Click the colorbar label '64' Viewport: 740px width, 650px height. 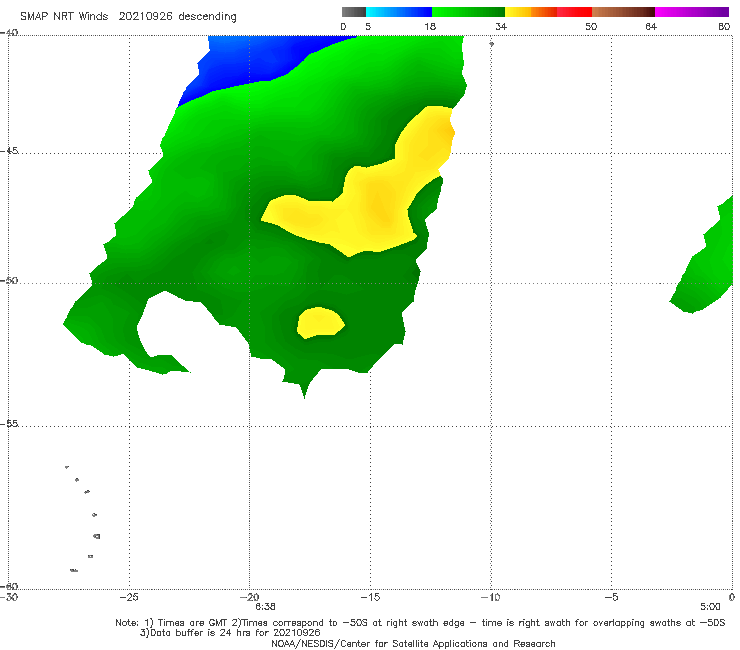click(x=651, y=26)
